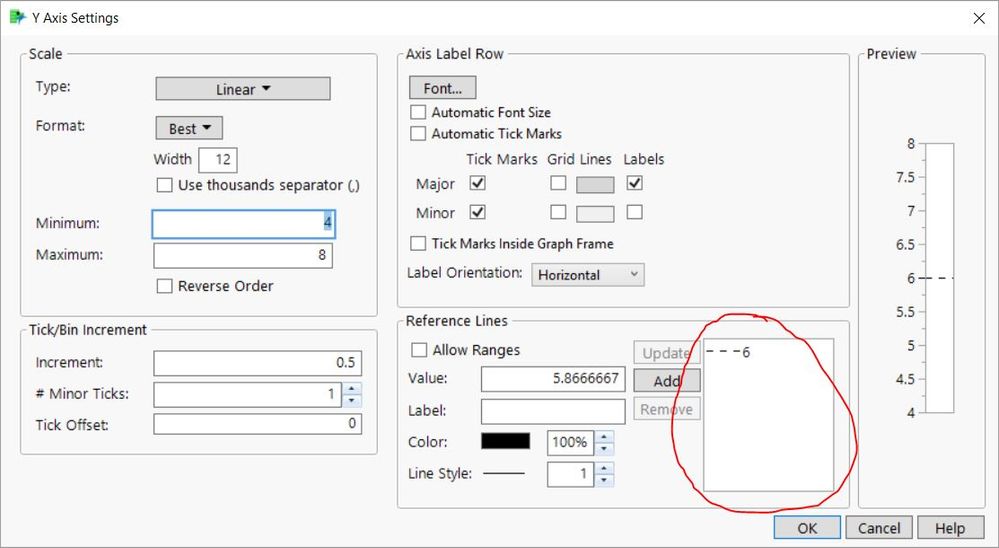
Task: Open the Scale Type dropdown showing Linear
Action: 243,89
